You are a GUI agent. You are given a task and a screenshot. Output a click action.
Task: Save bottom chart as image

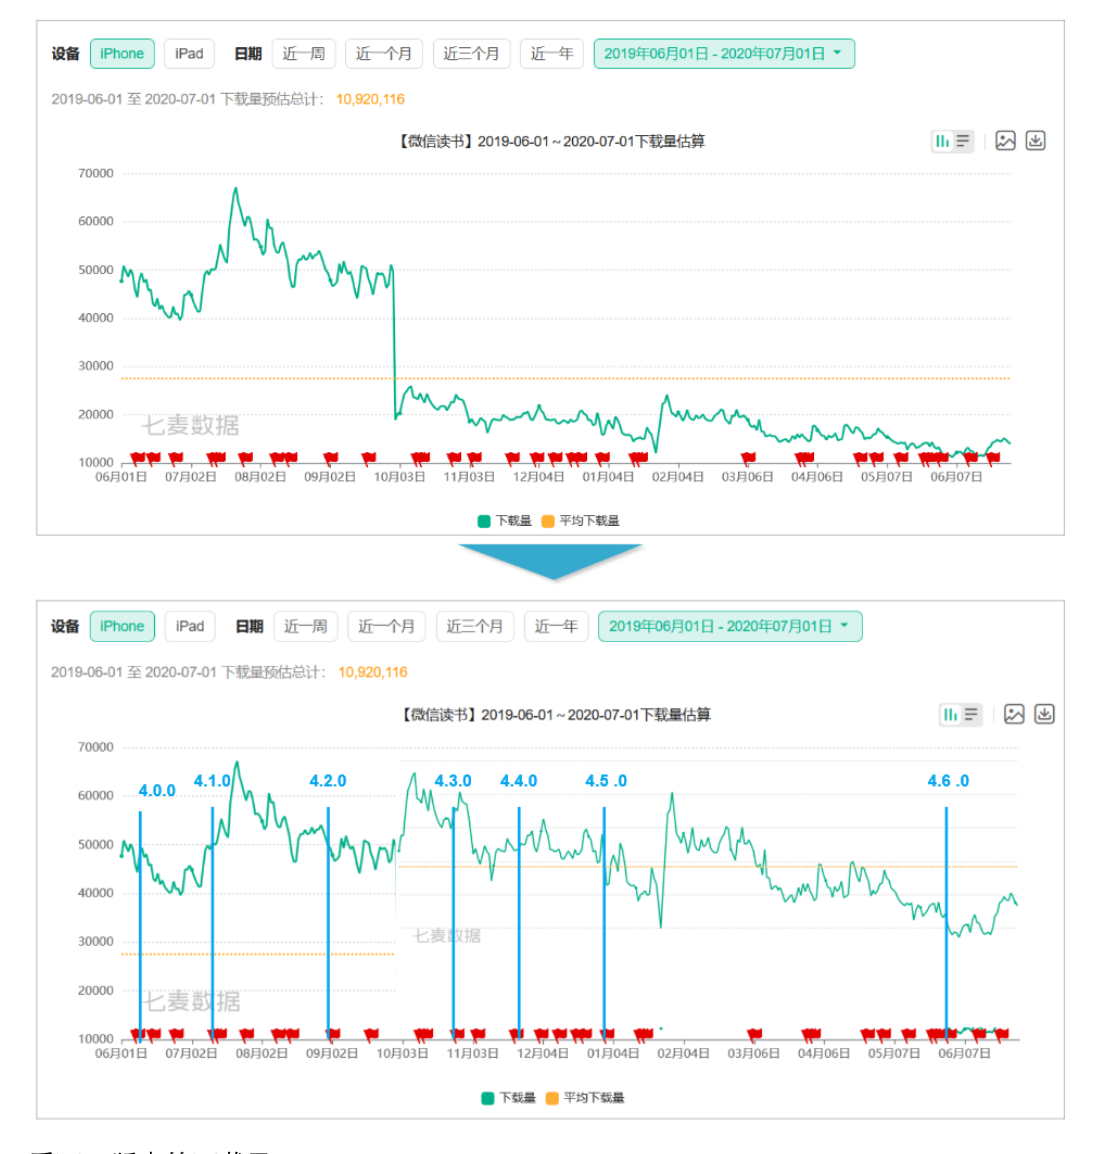click(1014, 714)
